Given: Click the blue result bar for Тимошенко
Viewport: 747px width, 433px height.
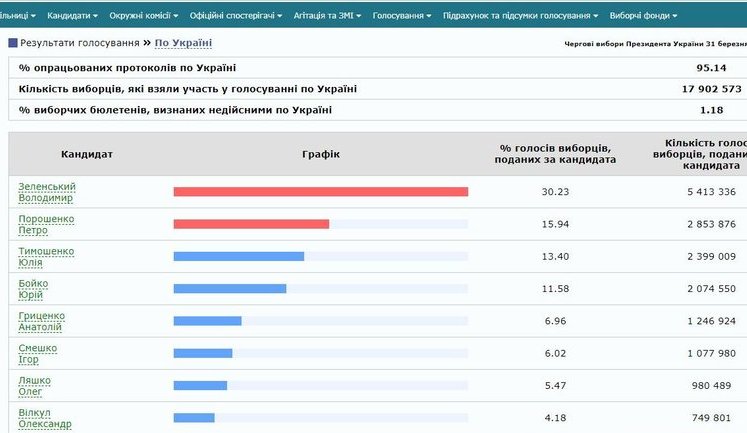Looking at the screenshot, I should click(x=239, y=256).
